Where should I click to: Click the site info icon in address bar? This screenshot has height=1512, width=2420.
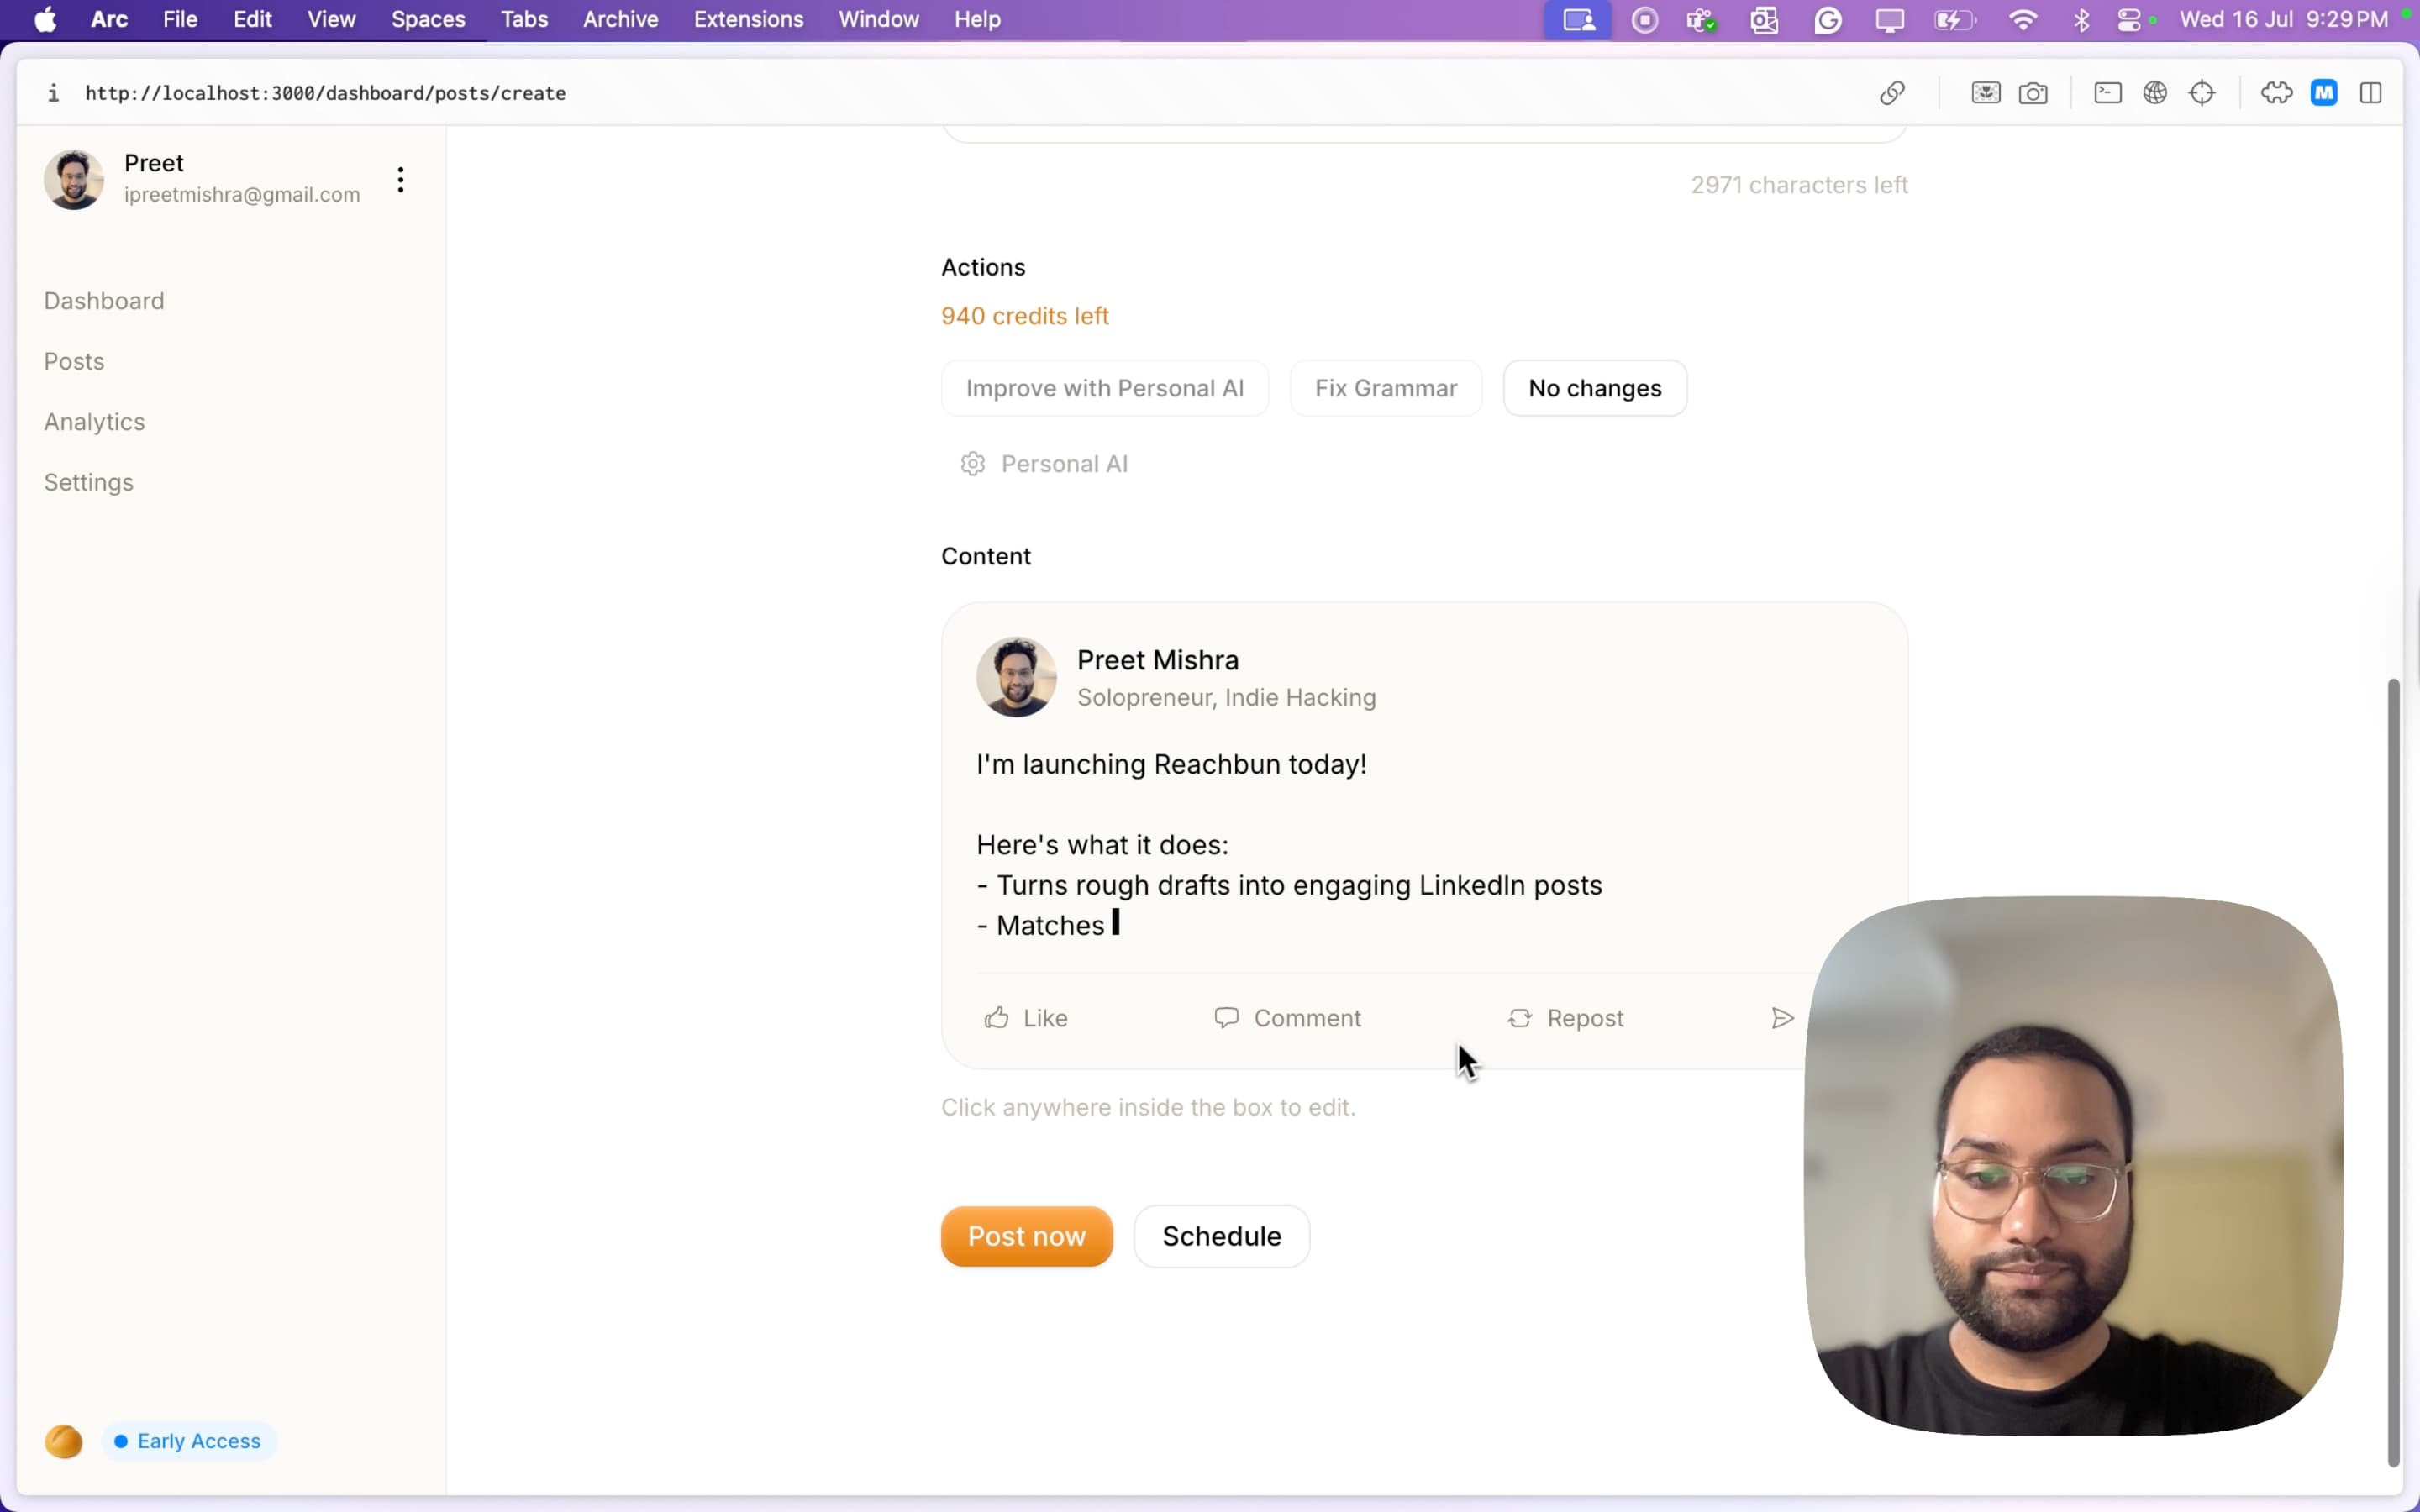click(53, 93)
